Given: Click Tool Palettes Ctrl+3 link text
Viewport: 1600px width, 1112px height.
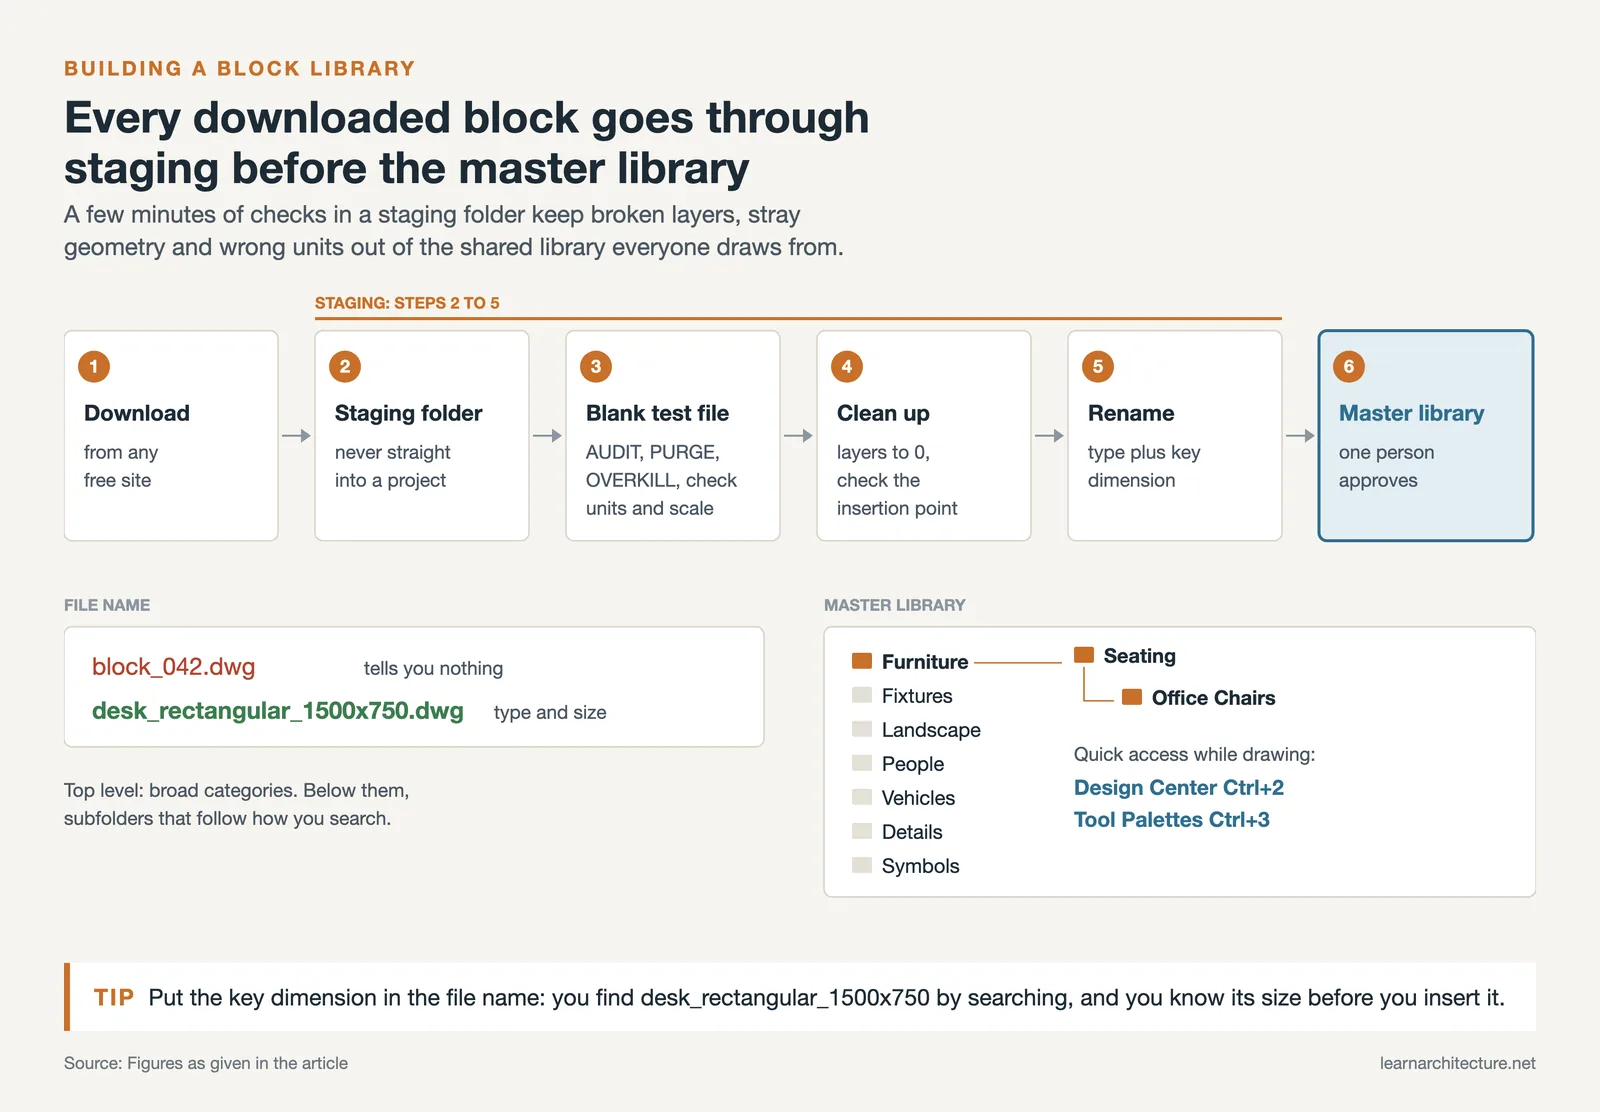Looking at the screenshot, I should (1172, 819).
